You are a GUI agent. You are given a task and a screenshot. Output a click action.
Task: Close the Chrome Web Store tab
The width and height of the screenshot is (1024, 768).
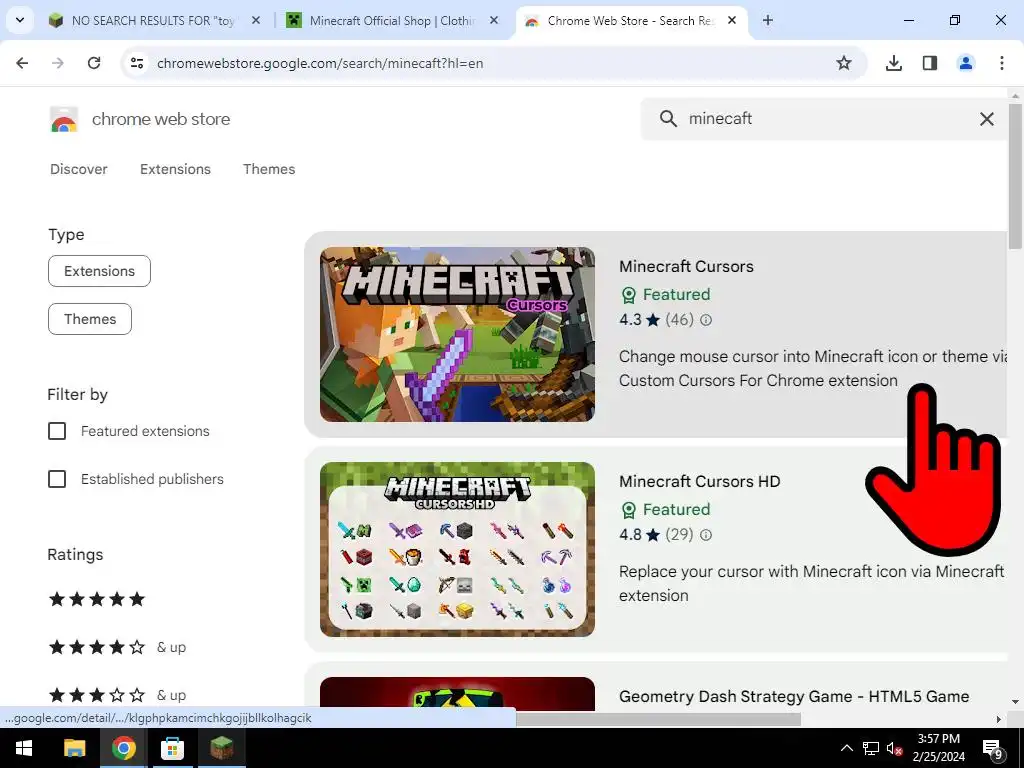(732, 20)
